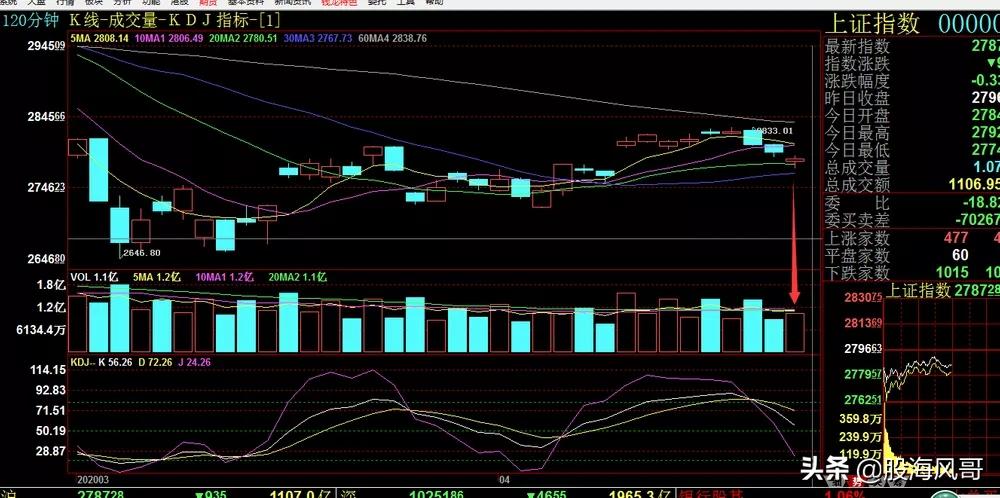Click the J 24.26 indicator value

194,362
